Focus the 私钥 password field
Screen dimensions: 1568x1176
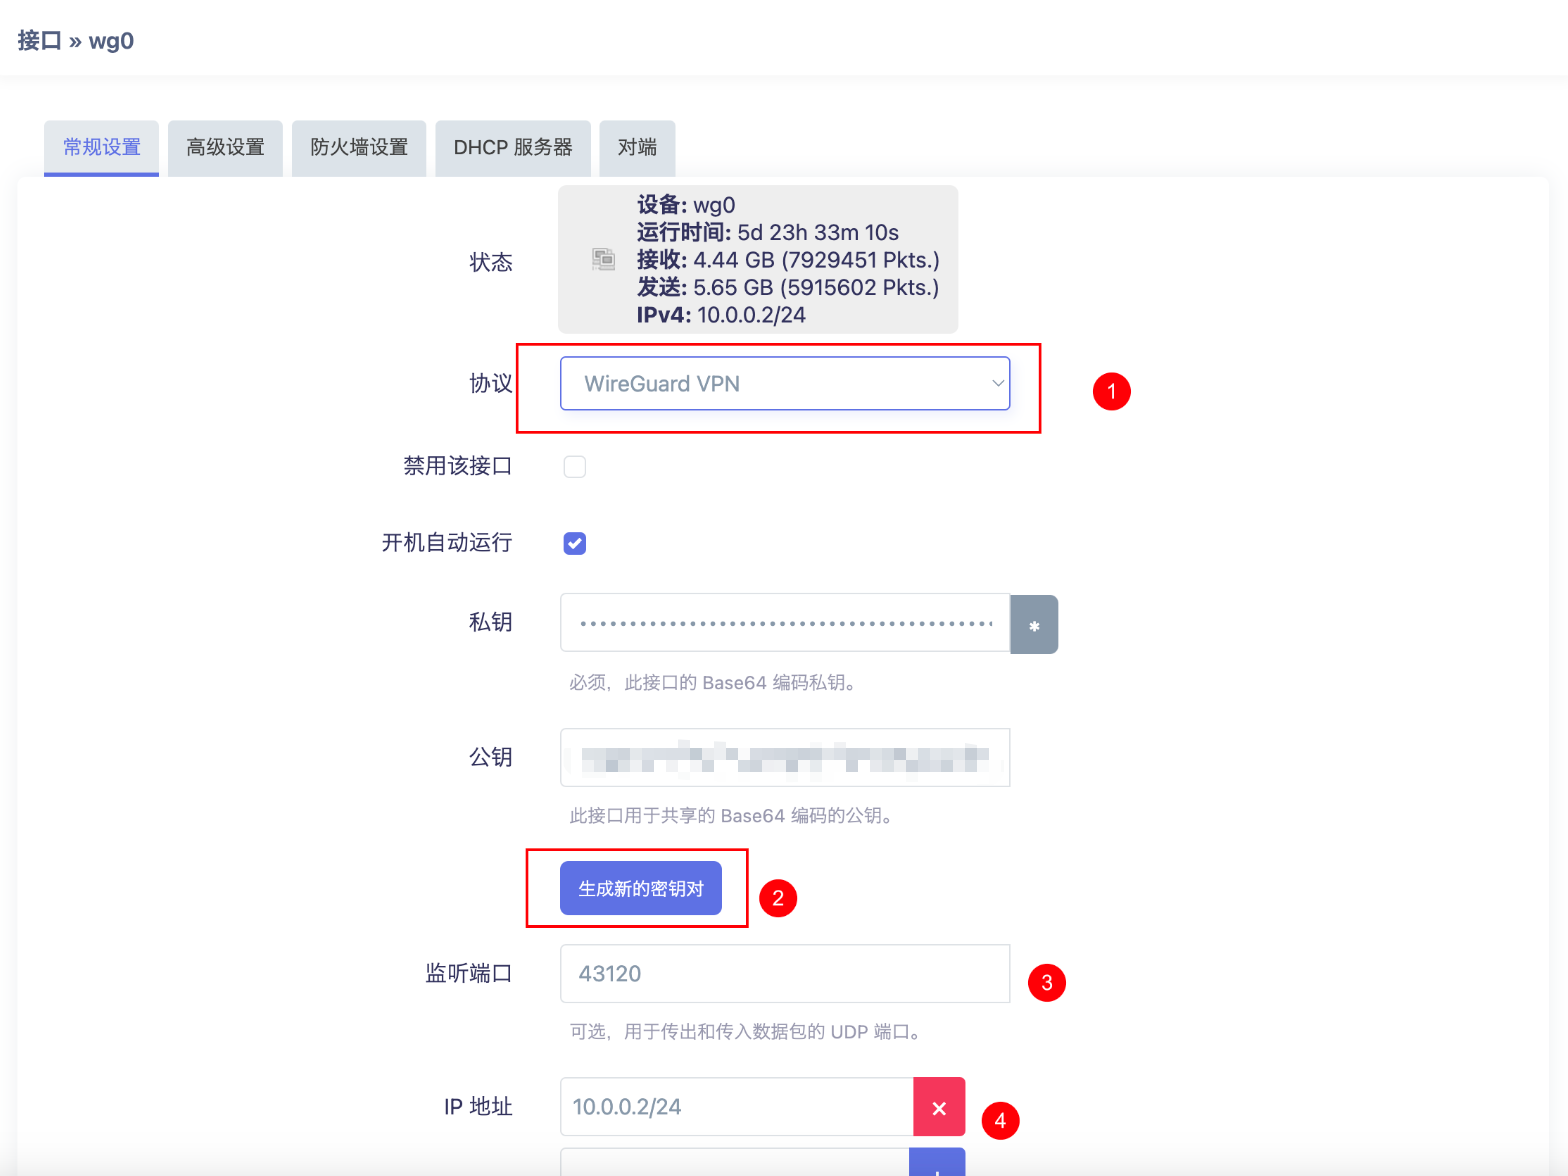(785, 623)
